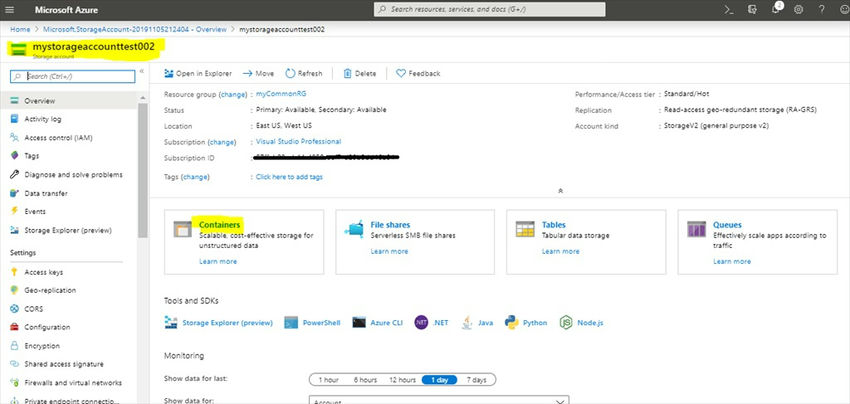
Task: Click the Overview icon in the sidebar
Action: 15,101
